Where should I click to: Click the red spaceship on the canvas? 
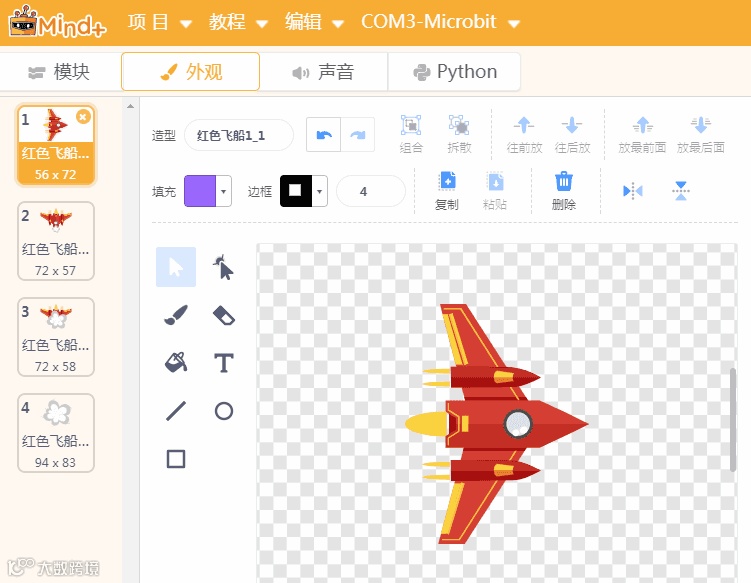[496, 424]
